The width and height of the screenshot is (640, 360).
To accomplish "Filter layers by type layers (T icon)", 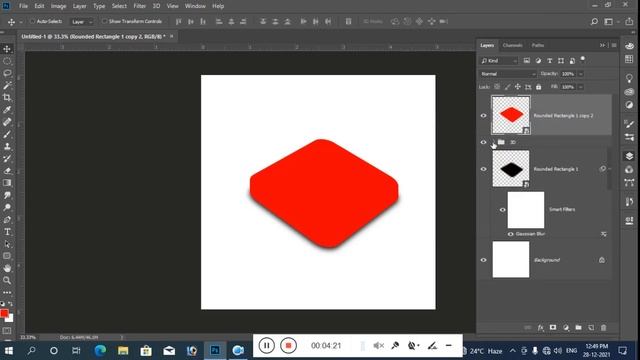I will tap(549, 61).
